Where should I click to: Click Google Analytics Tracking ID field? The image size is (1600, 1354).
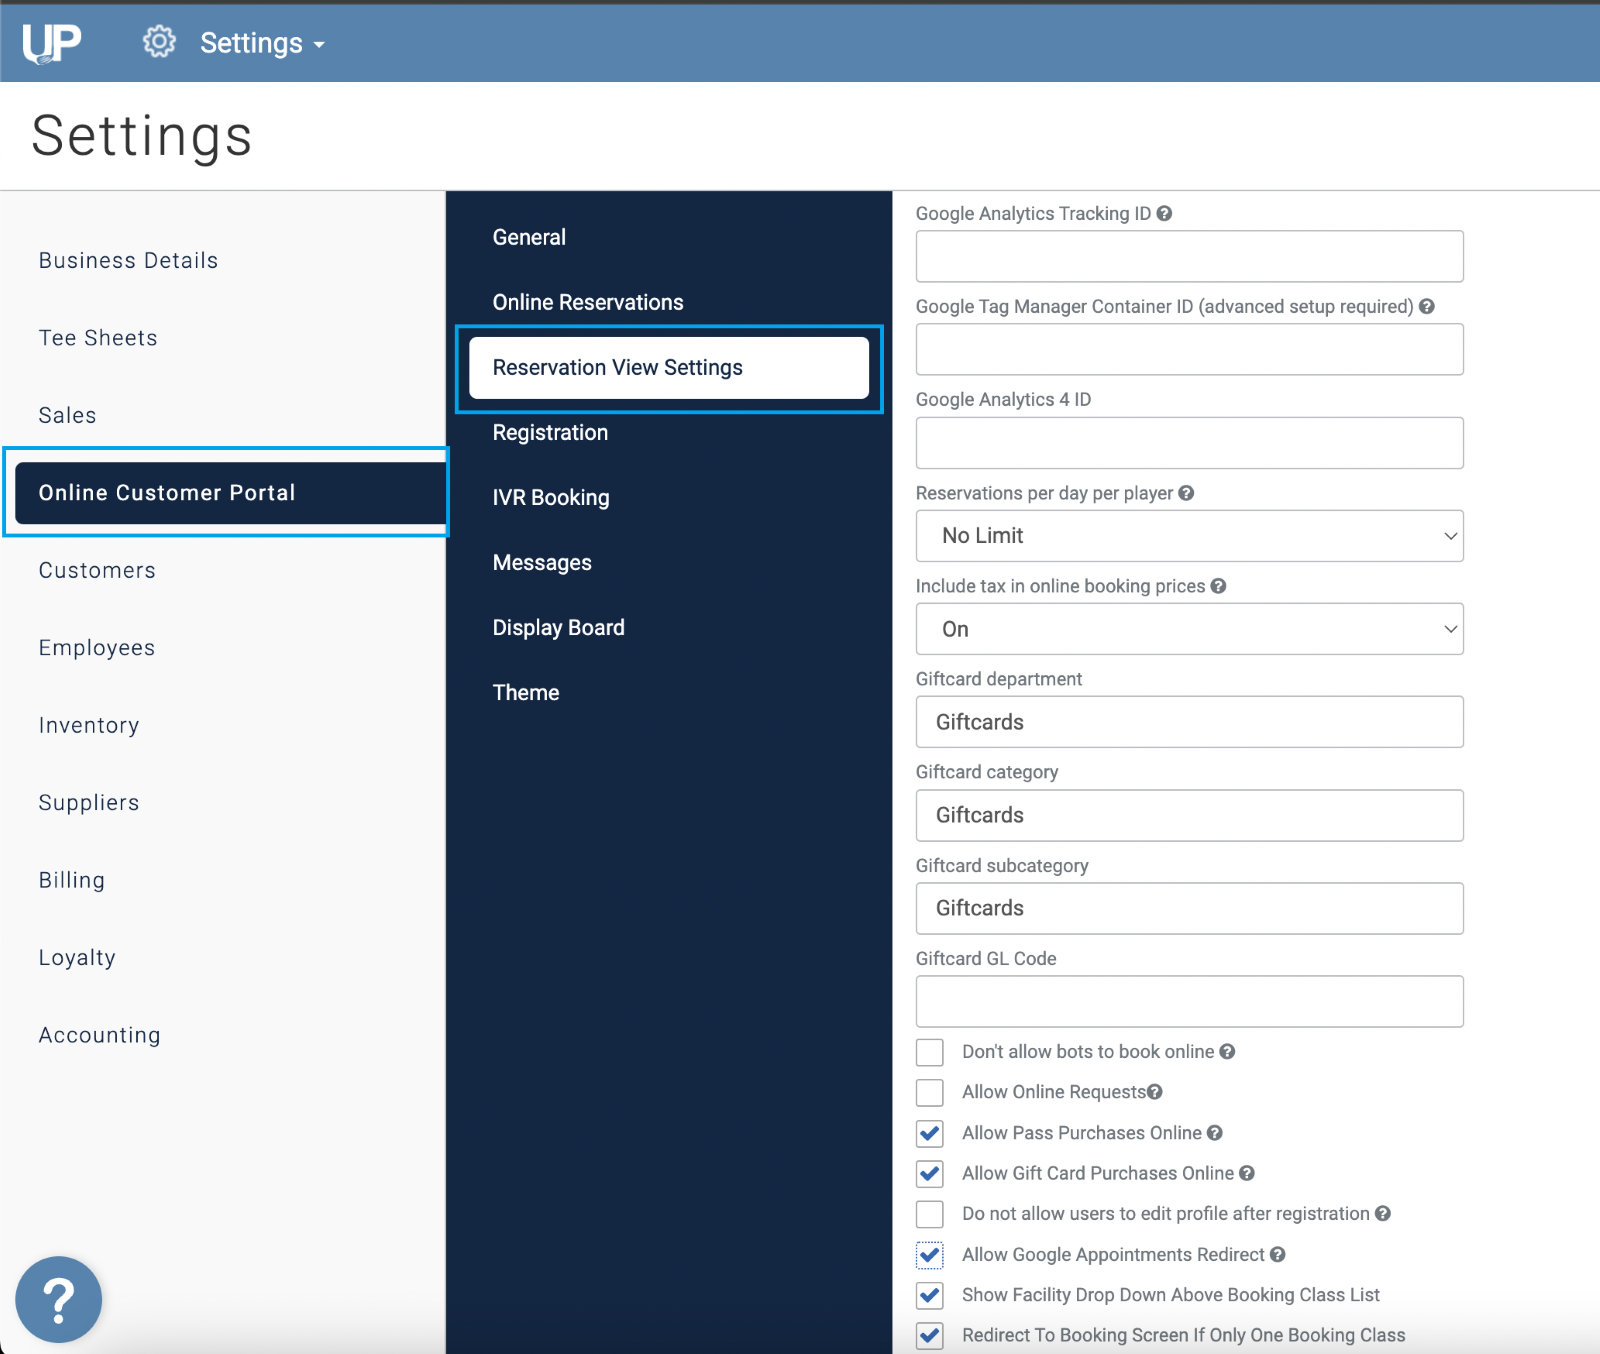1190,256
